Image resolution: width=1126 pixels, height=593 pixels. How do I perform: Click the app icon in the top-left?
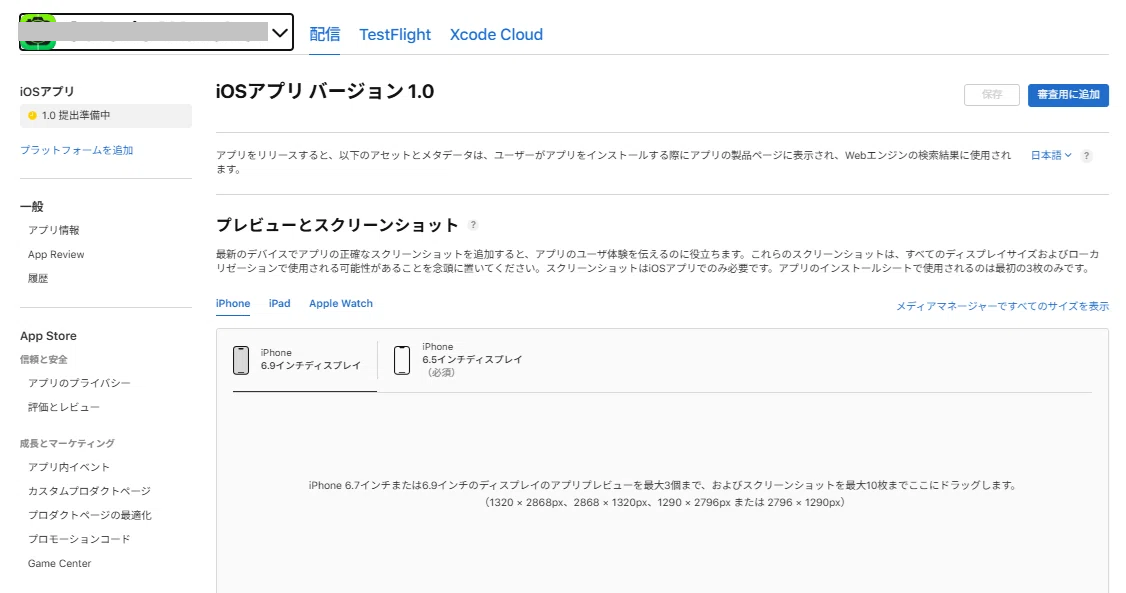[35, 32]
